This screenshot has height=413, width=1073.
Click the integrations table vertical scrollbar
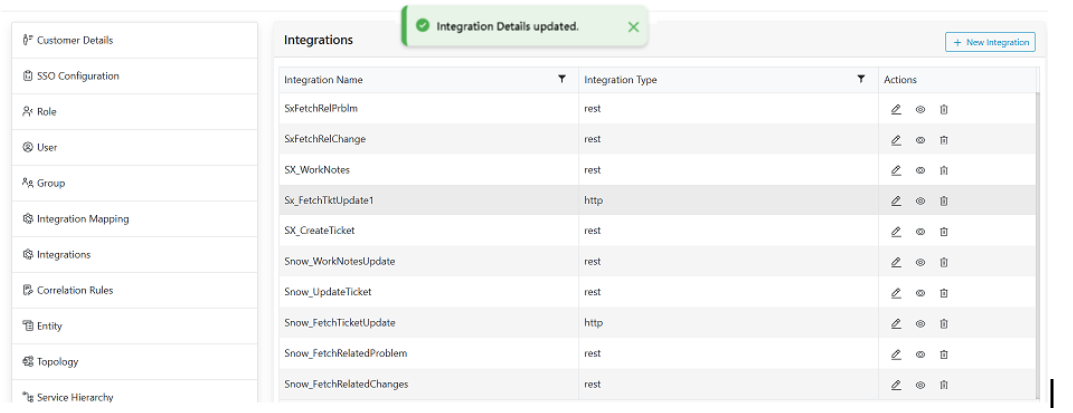(x=1036, y=240)
